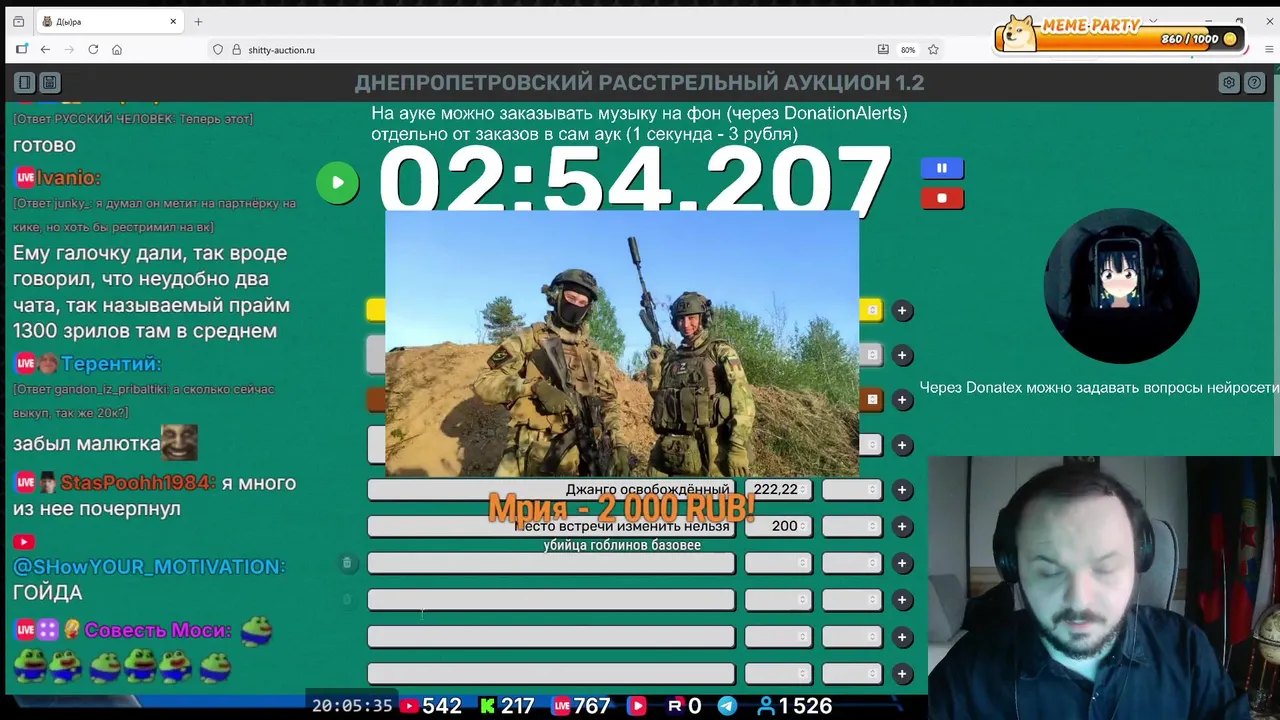Image resolution: width=1280 pixels, height=720 pixels.
Task: Toggle the sidebar panel icon in auction header
Action: [24, 83]
